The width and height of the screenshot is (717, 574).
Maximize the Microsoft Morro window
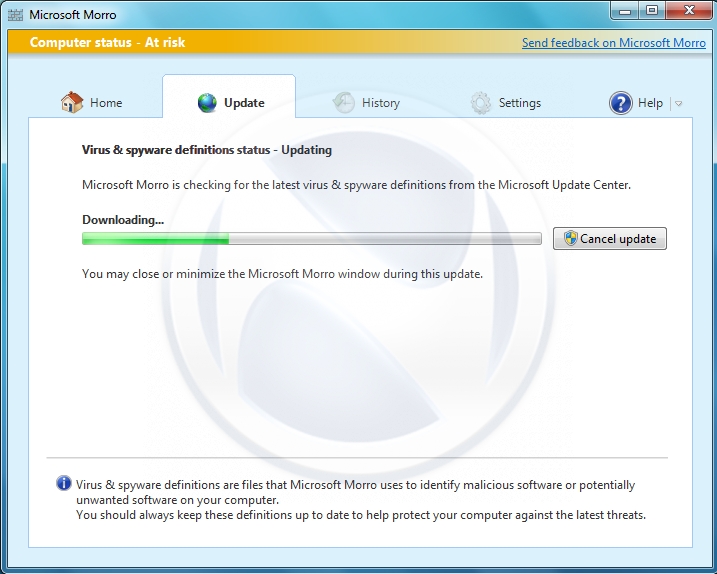653,11
